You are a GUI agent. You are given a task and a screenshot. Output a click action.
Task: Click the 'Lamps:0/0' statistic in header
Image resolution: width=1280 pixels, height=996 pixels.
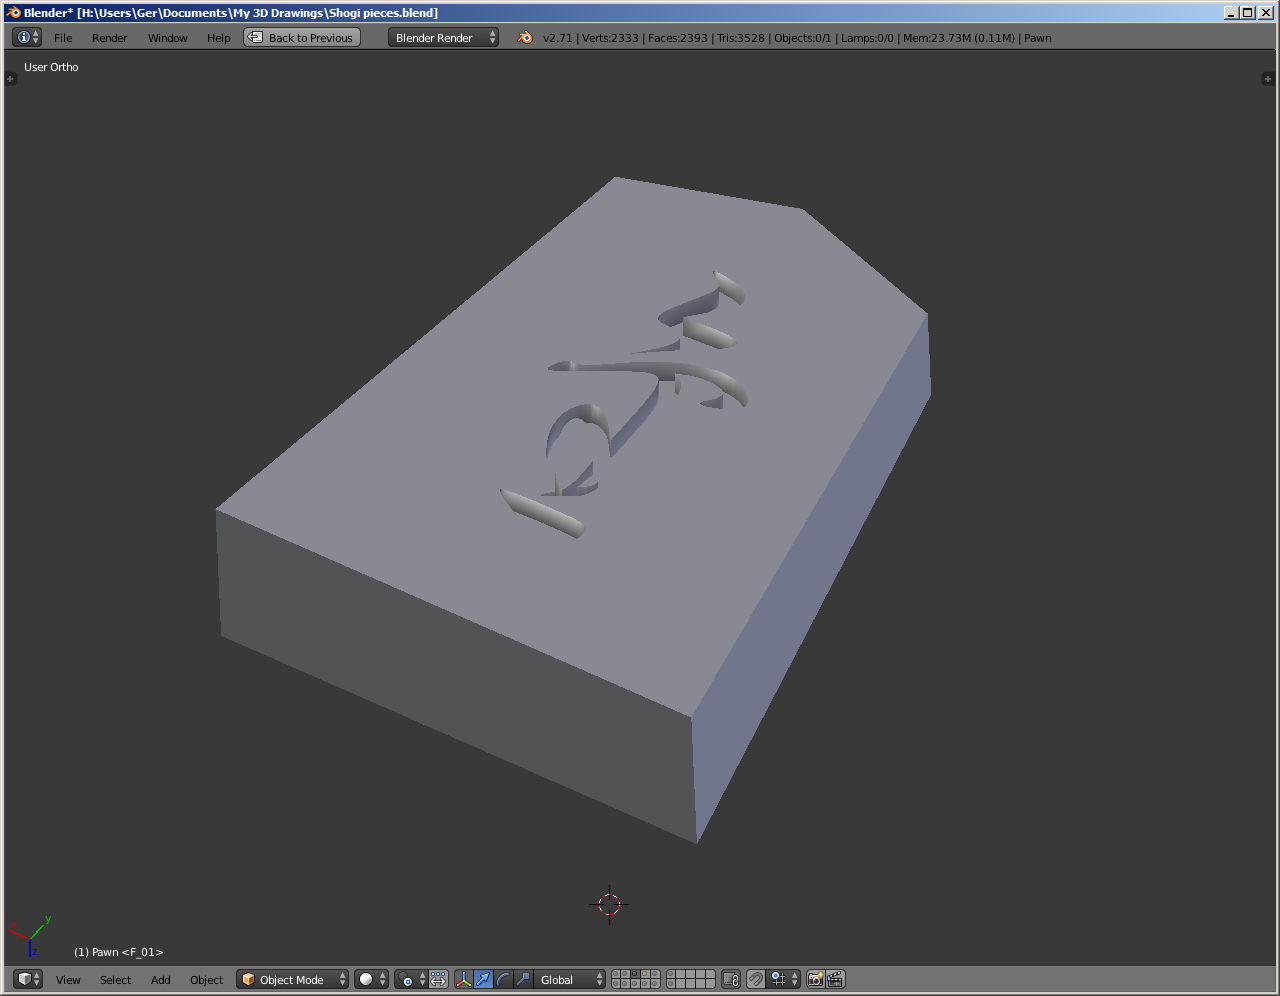tap(867, 38)
